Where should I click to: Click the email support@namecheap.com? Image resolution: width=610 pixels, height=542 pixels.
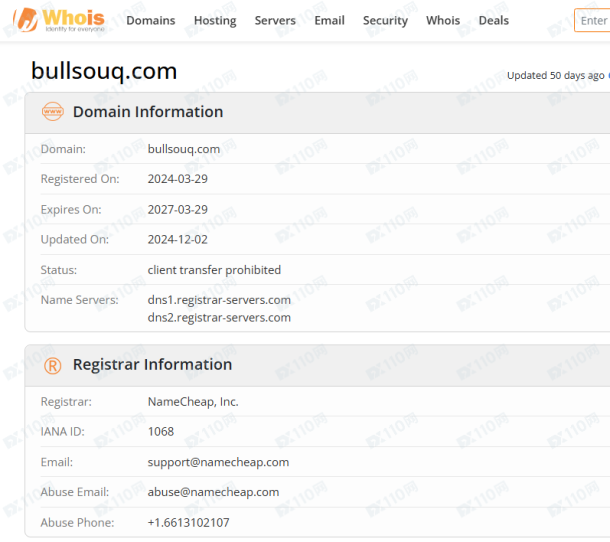pyautogui.click(x=218, y=462)
